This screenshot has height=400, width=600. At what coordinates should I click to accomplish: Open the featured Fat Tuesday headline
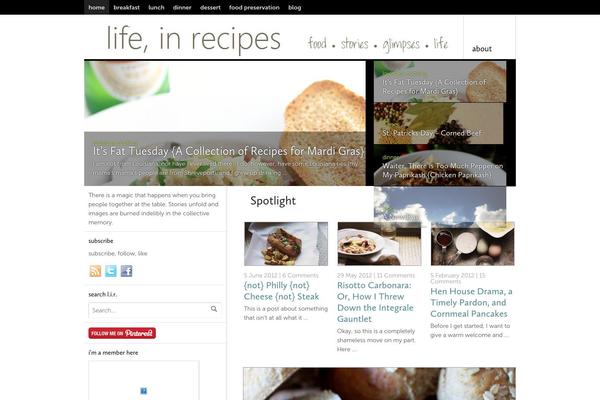pyautogui.click(x=228, y=151)
